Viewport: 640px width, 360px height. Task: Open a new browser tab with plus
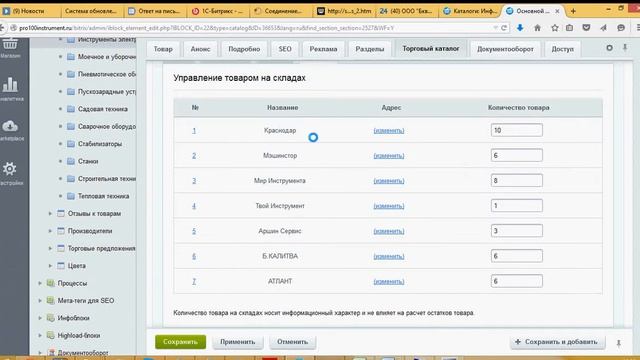(573, 11)
